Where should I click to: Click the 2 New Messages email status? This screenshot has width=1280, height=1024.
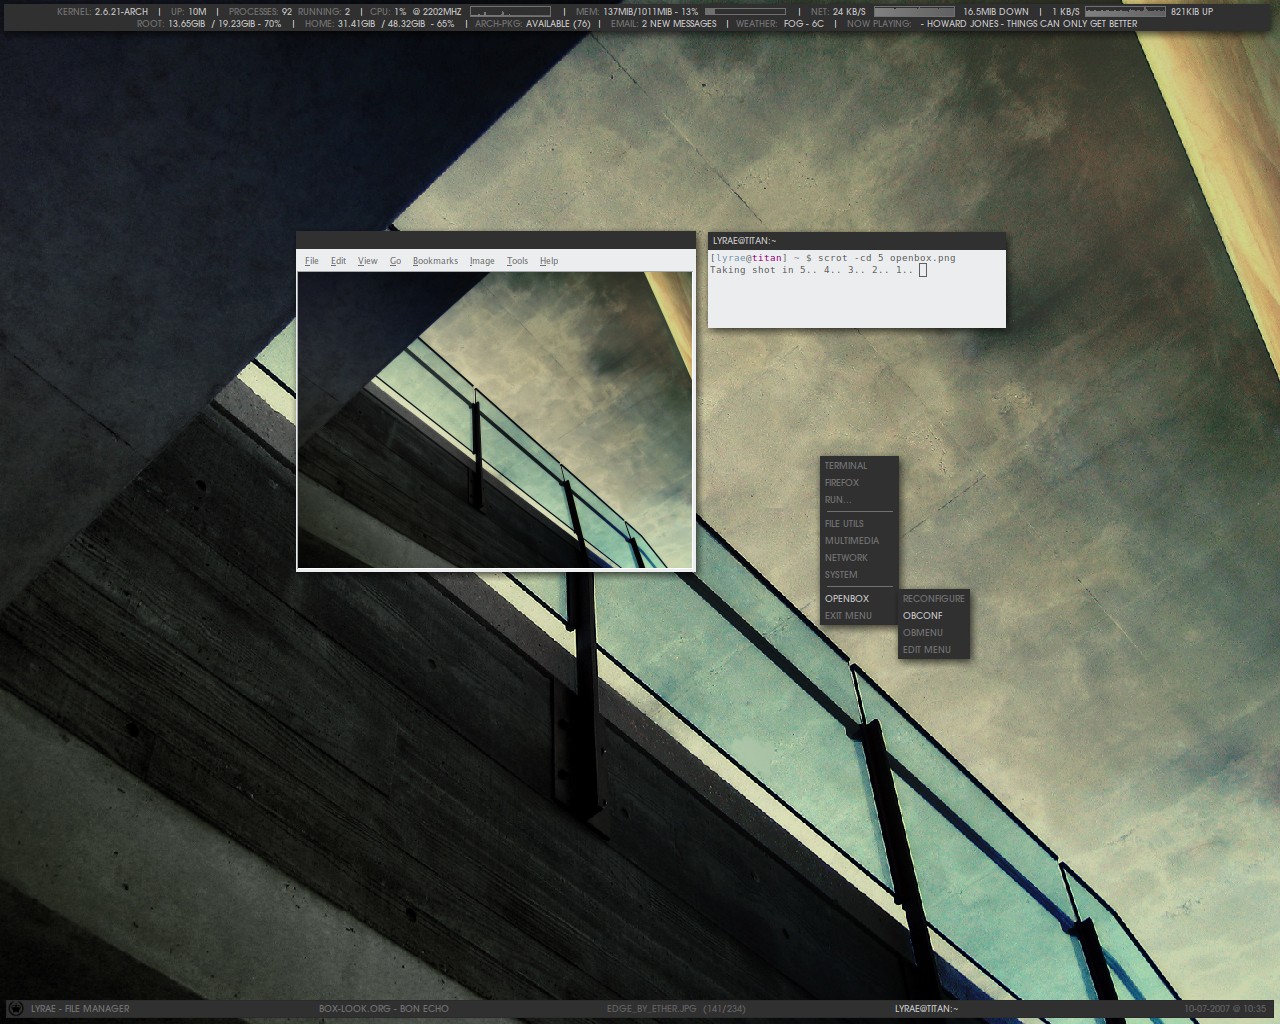[x=663, y=24]
